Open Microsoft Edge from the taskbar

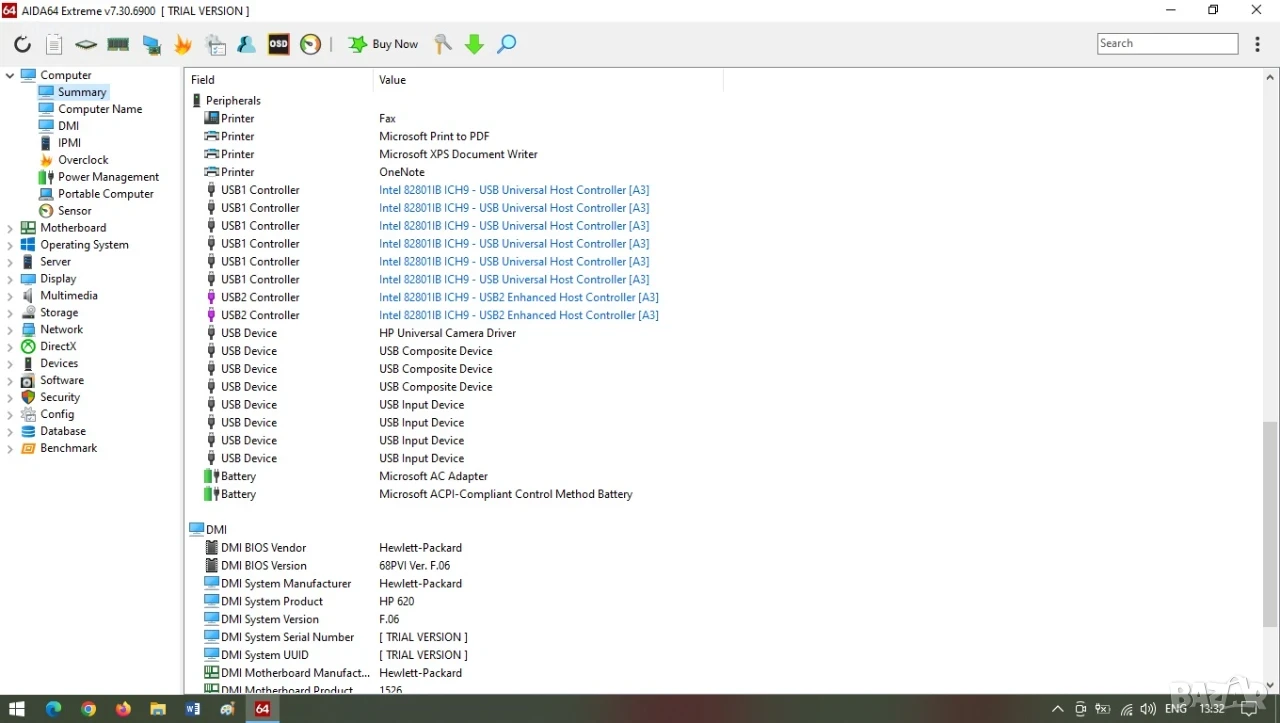[x=53, y=709]
